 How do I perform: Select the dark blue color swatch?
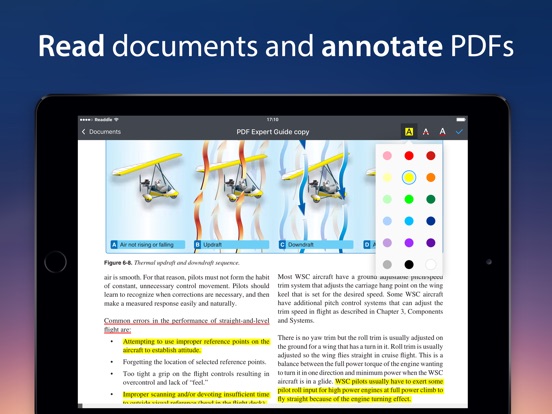(x=431, y=221)
